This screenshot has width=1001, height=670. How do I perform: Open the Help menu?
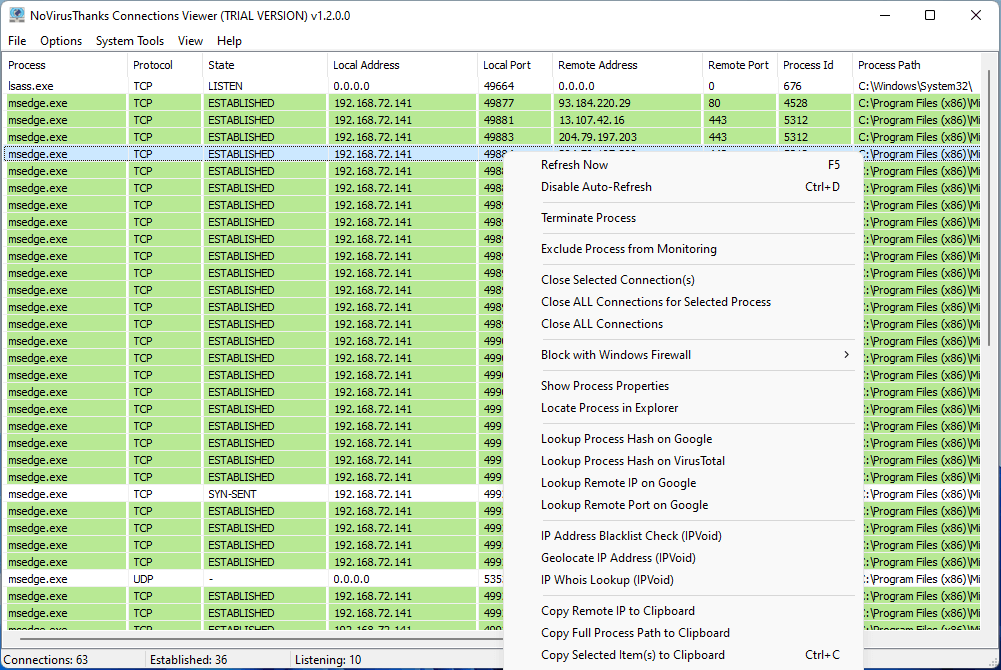coord(229,41)
